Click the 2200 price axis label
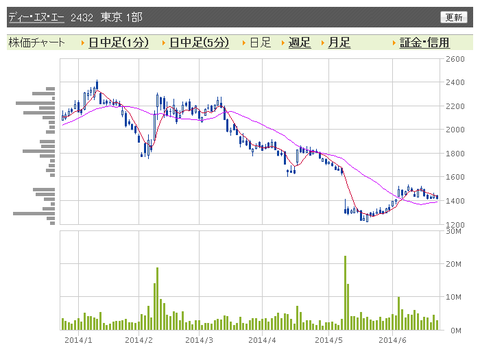This screenshot has width=480, height=360. tap(455, 106)
